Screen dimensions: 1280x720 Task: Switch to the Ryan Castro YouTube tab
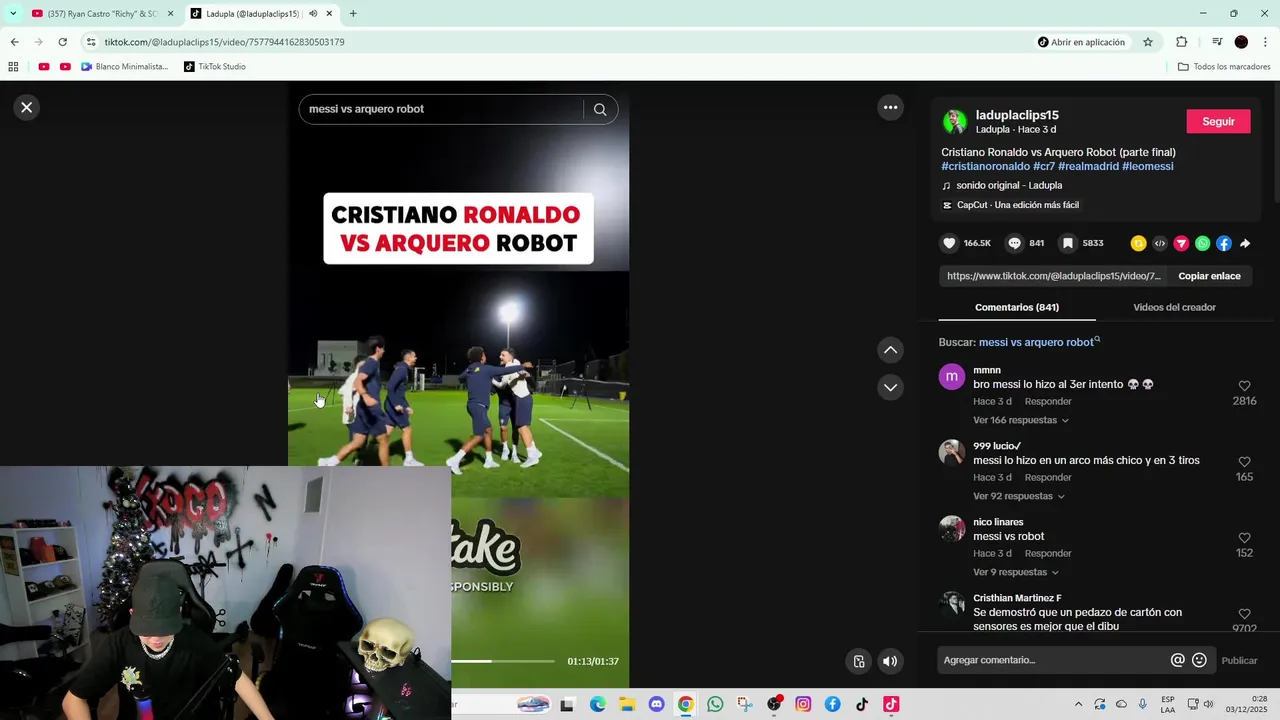[x=103, y=14]
